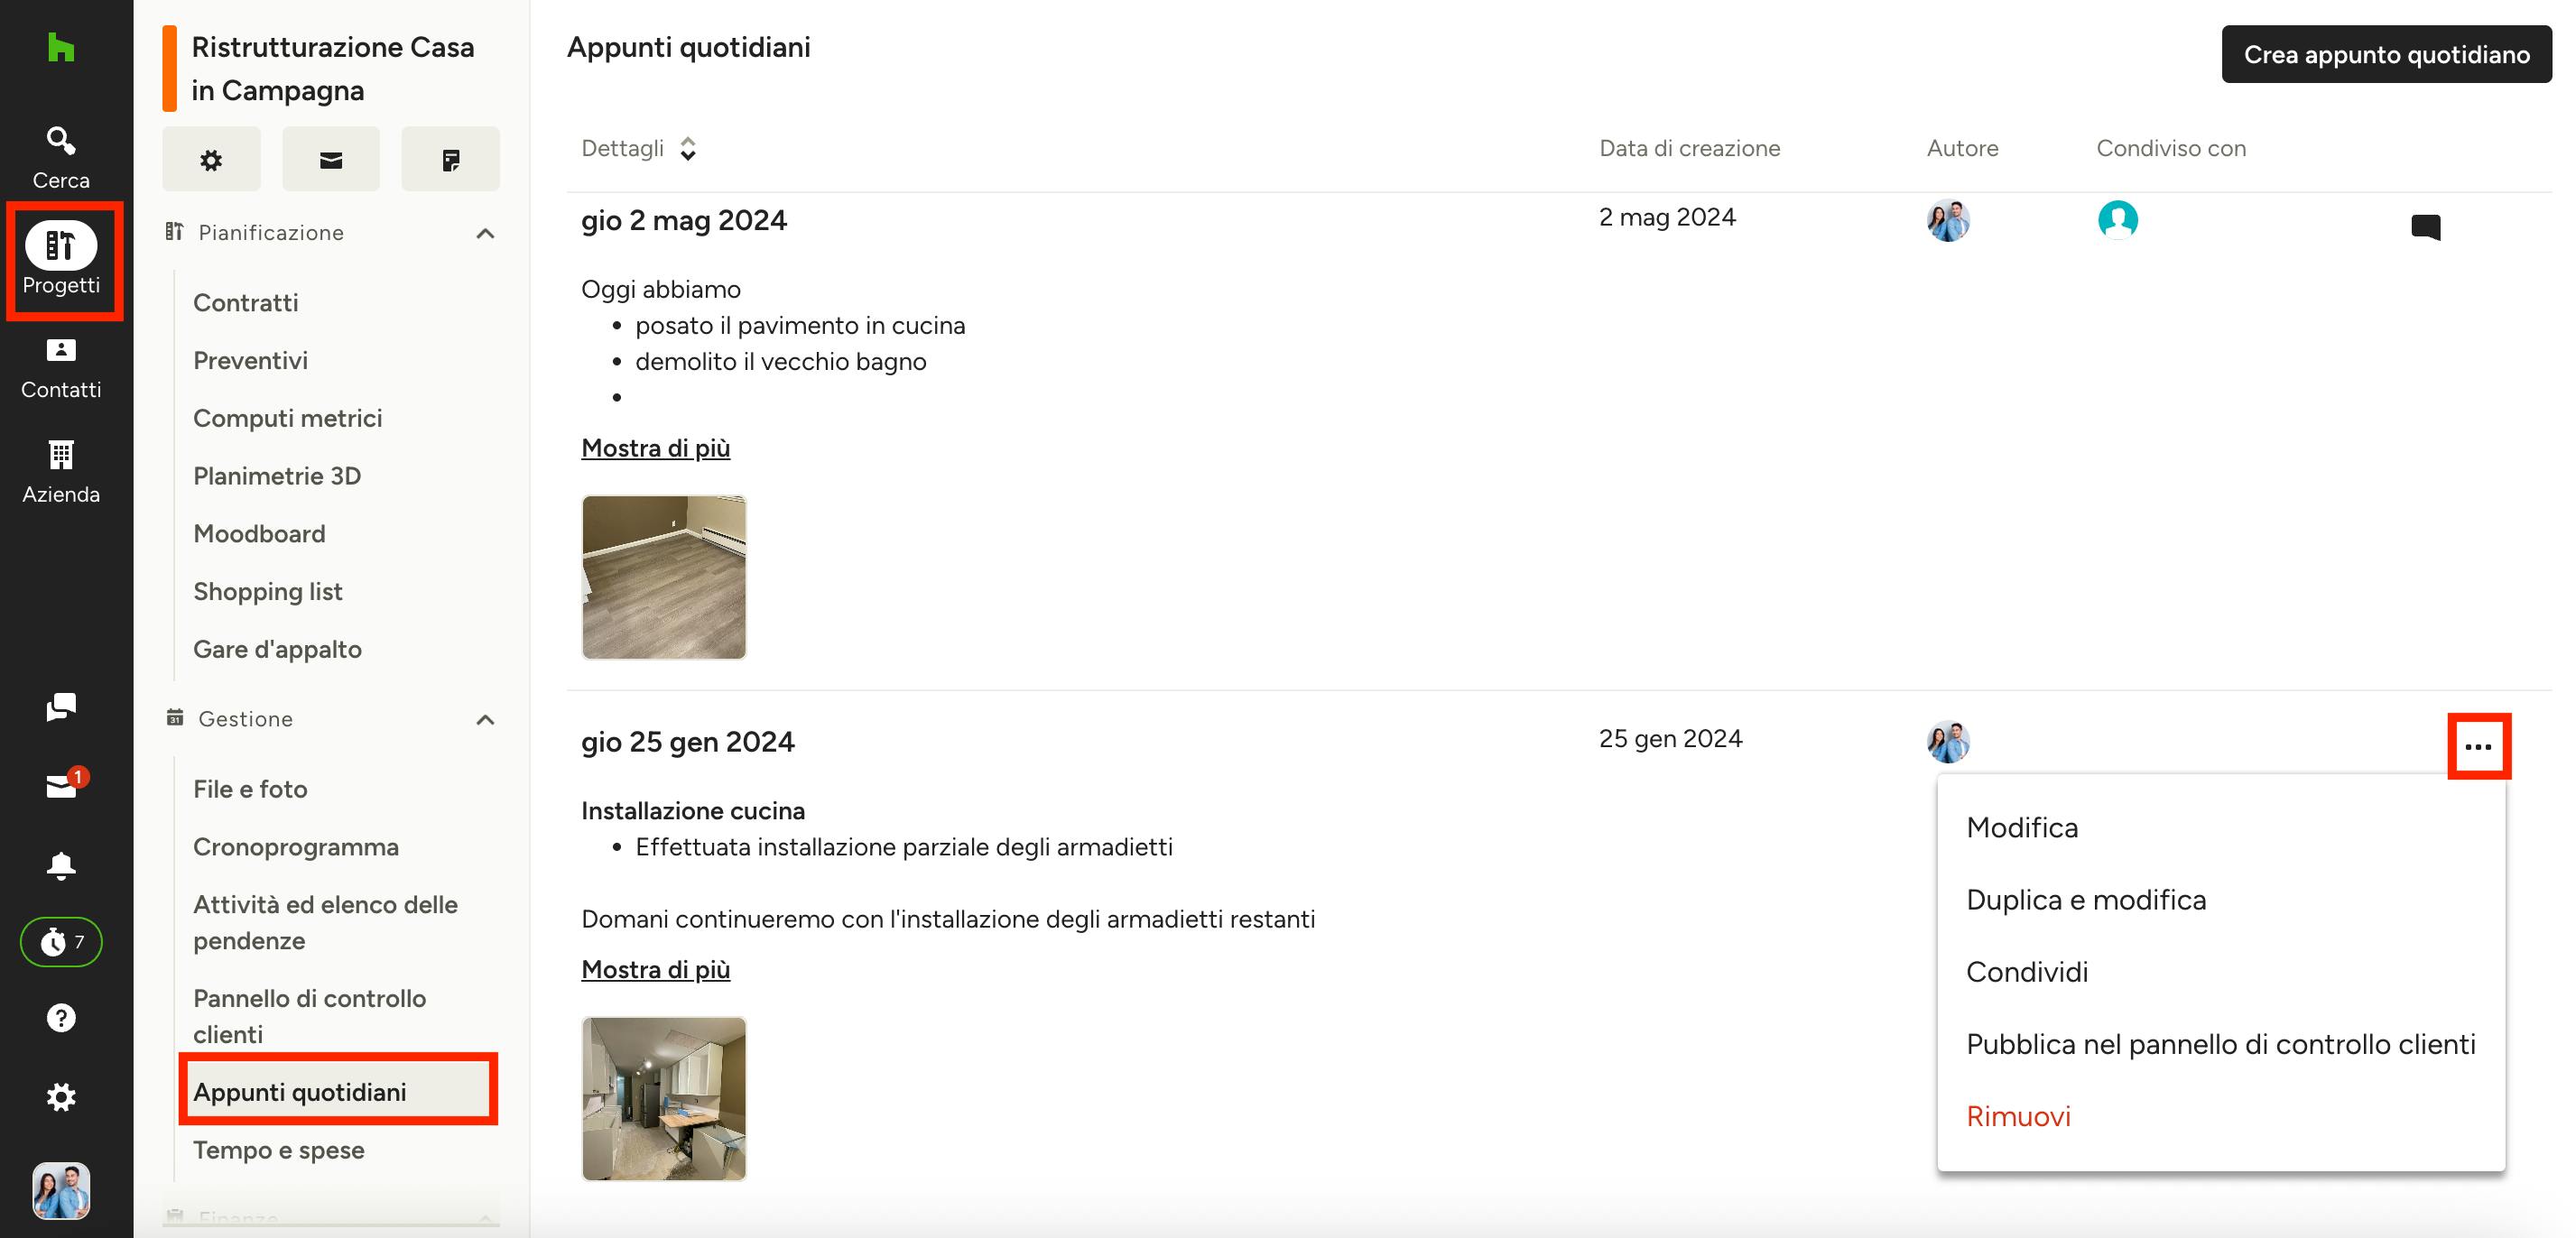The width and height of the screenshot is (2576, 1238).
Task: Click Crea appunto quotidiano button
Action: coord(2386,54)
